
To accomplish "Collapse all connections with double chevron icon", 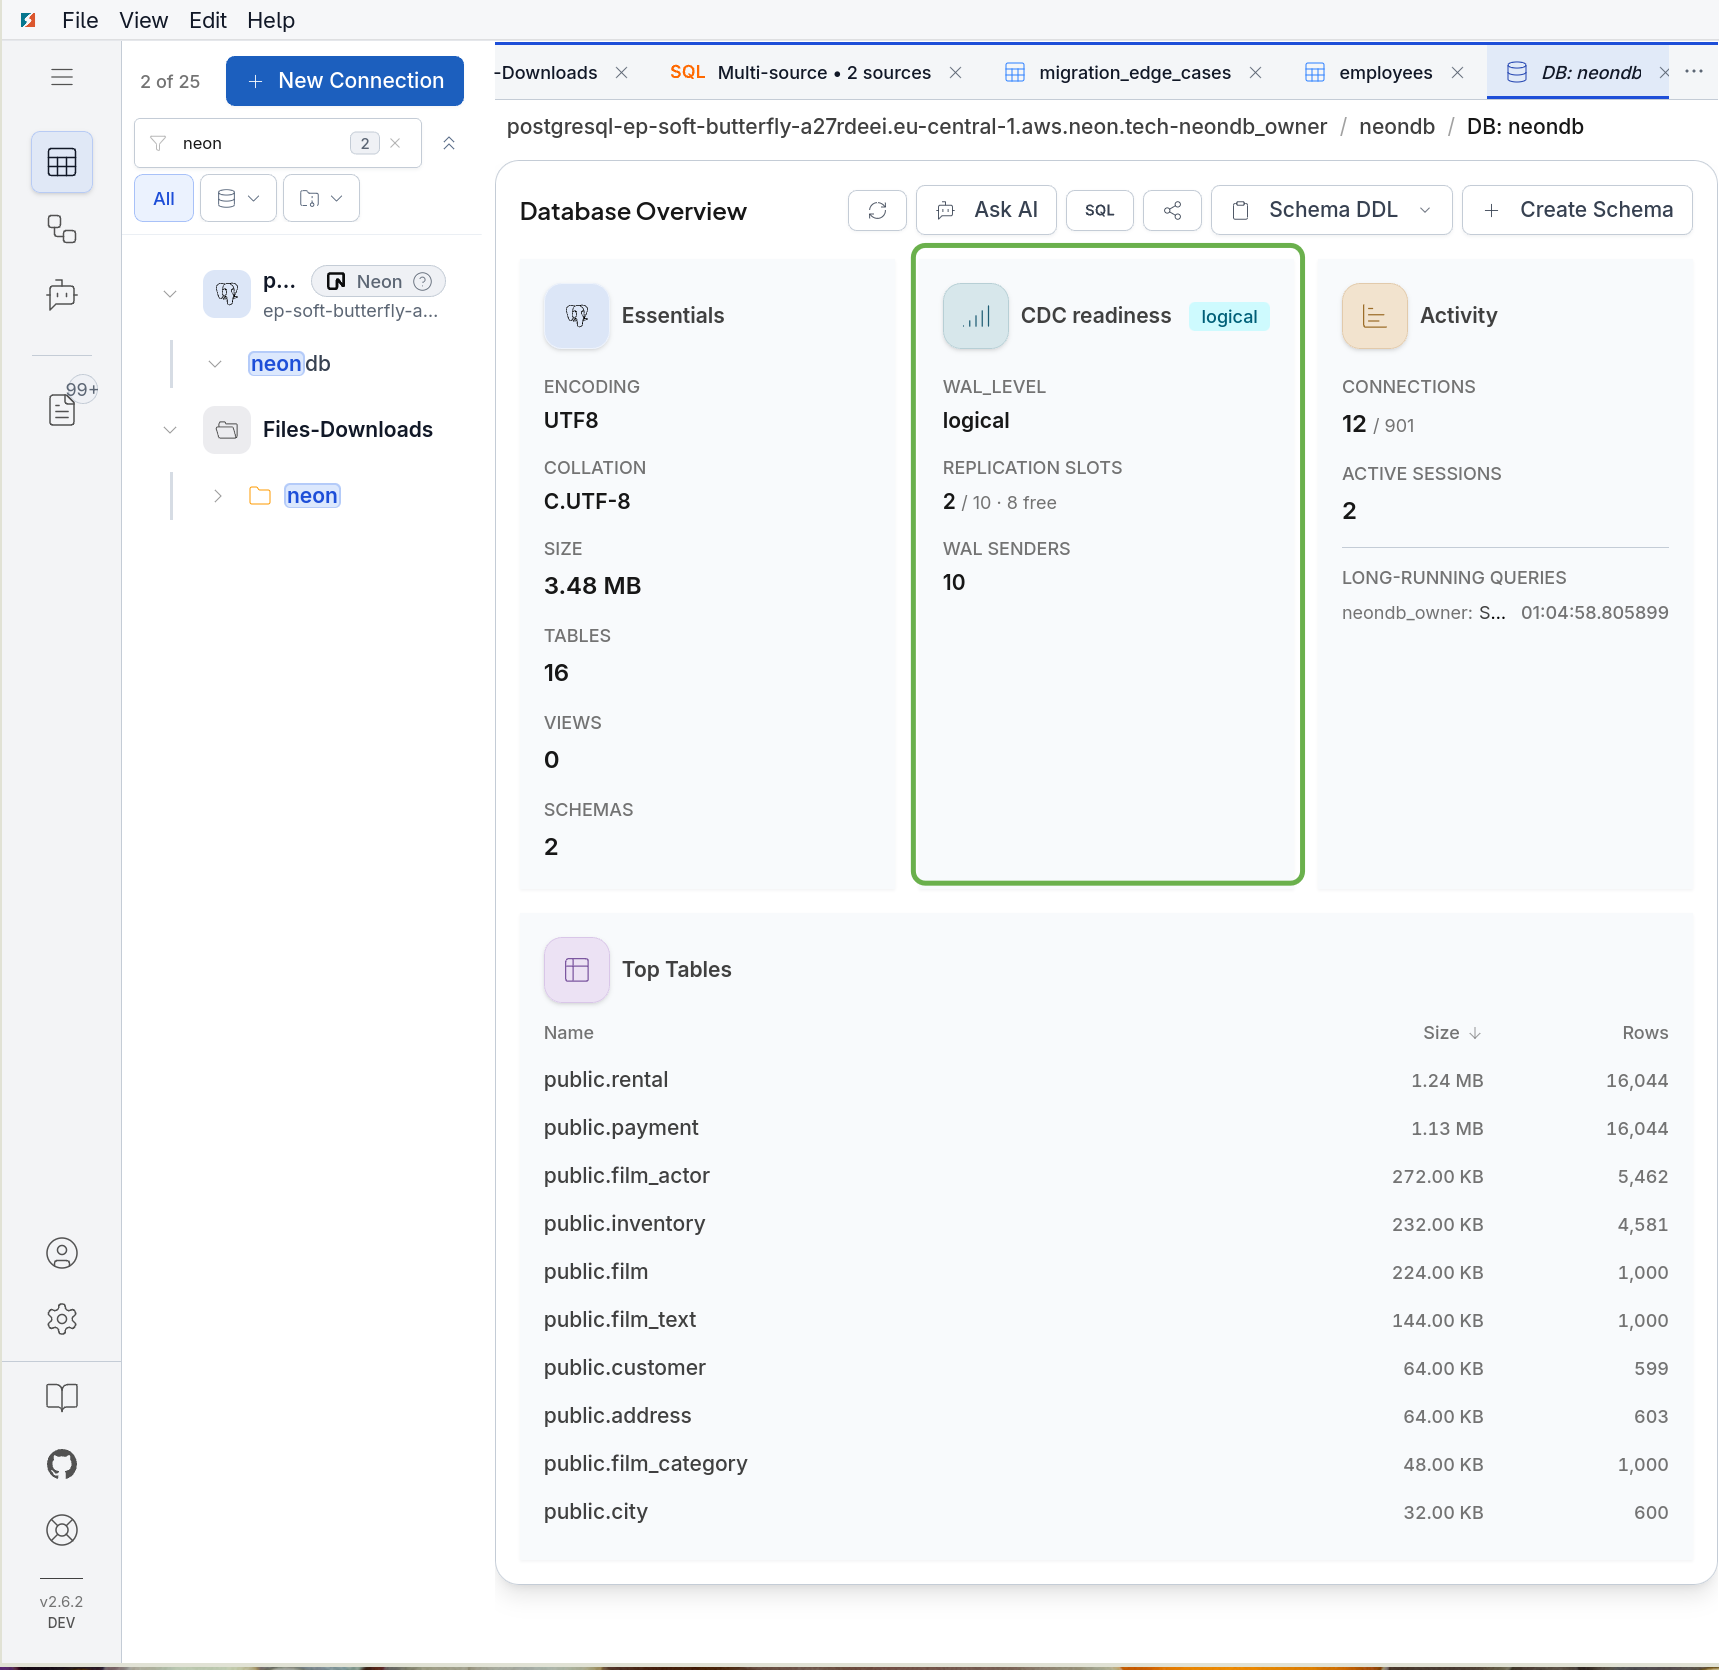I will pos(449,143).
